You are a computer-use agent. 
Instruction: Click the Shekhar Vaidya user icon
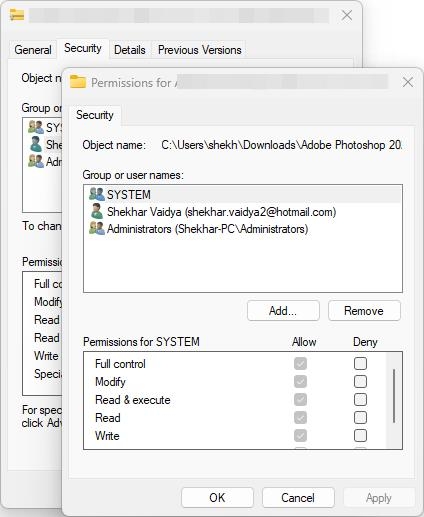97,211
